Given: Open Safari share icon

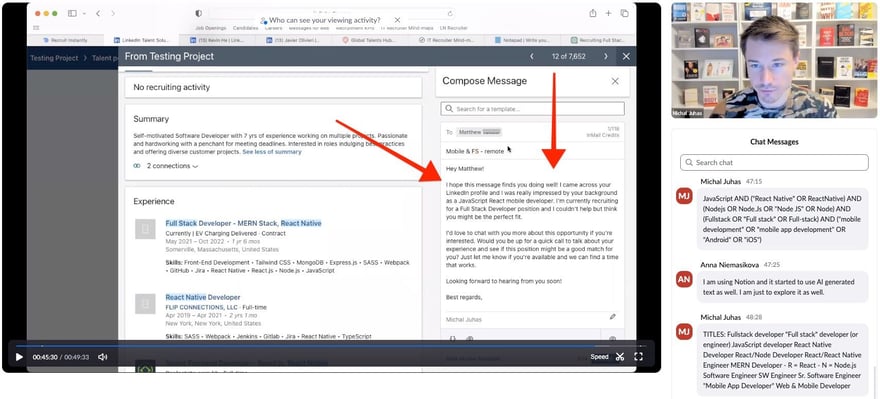Looking at the screenshot, I should (x=593, y=13).
